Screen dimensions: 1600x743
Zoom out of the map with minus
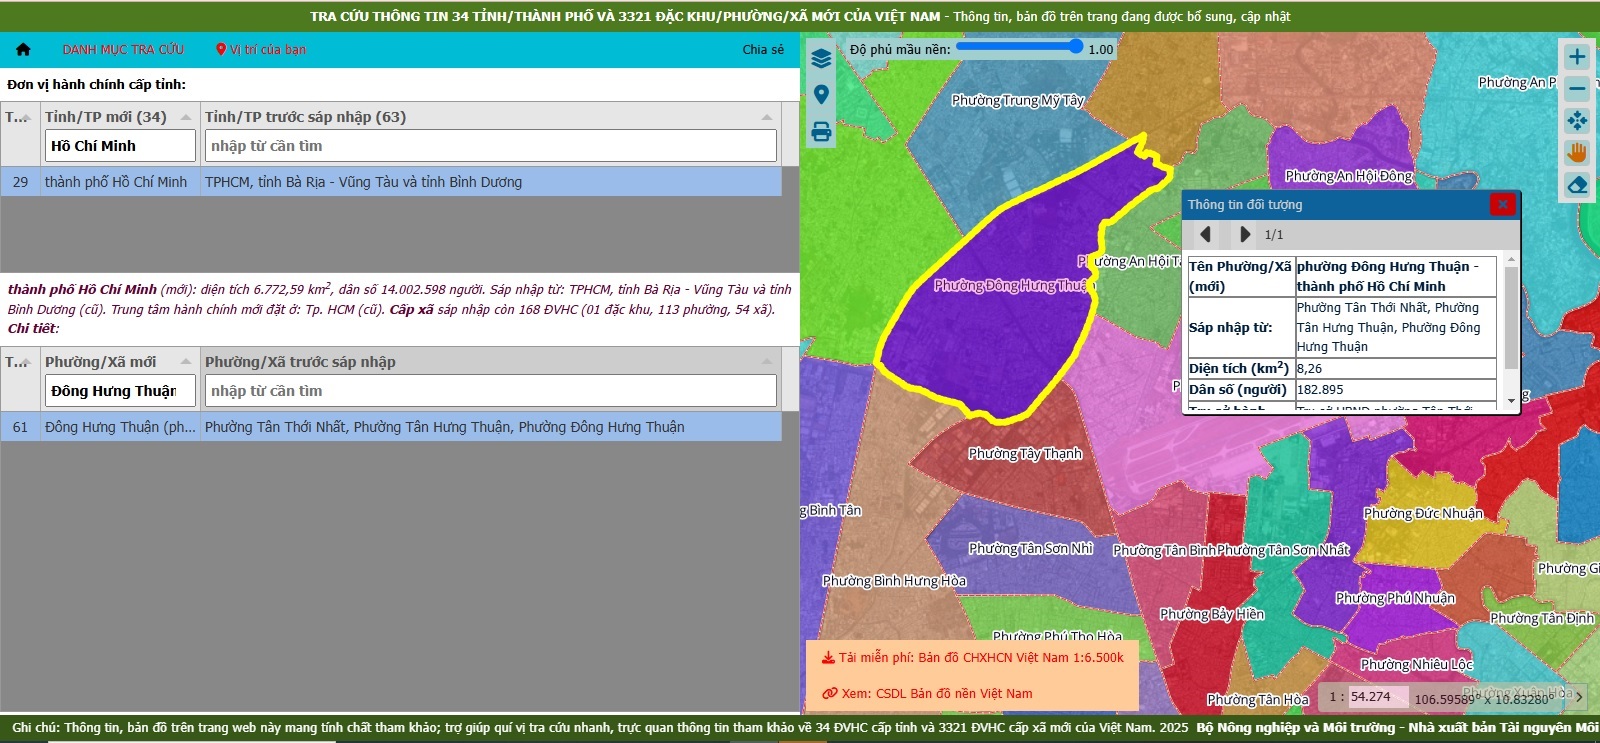tap(1577, 88)
